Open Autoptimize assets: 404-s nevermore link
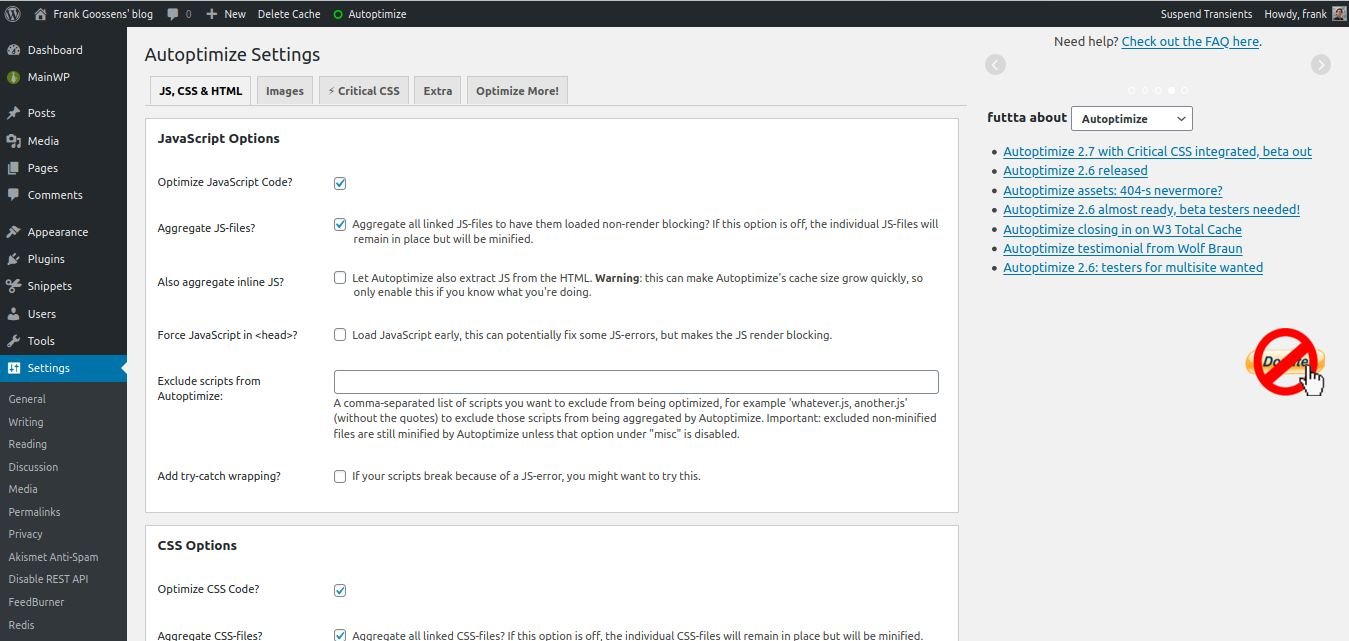 pyautogui.click(x=1113, y=190)
